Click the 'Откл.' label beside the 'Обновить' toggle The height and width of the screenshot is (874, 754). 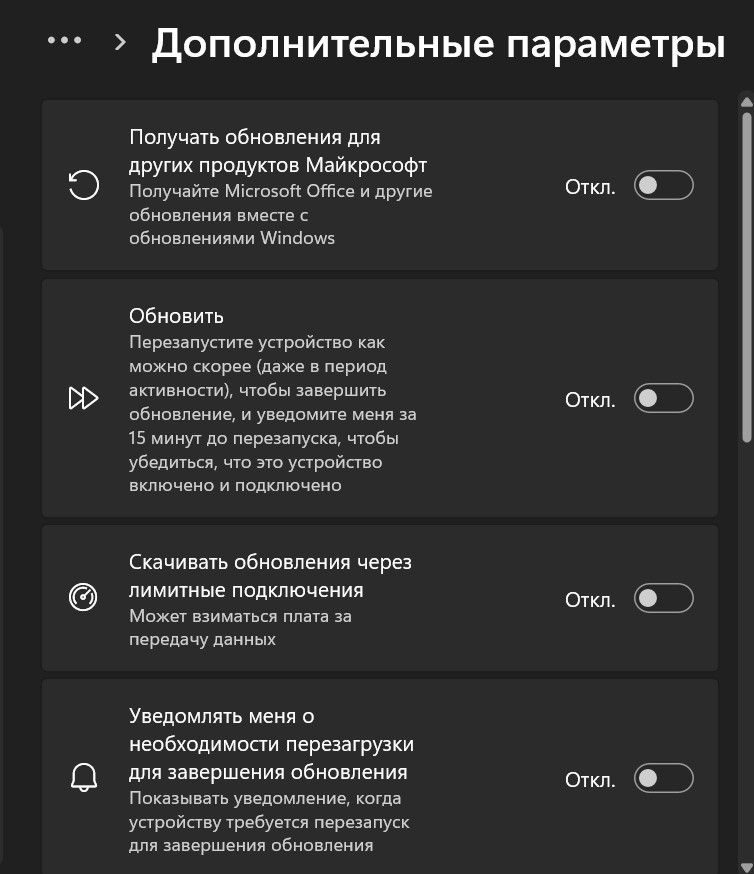pos(590,400)
